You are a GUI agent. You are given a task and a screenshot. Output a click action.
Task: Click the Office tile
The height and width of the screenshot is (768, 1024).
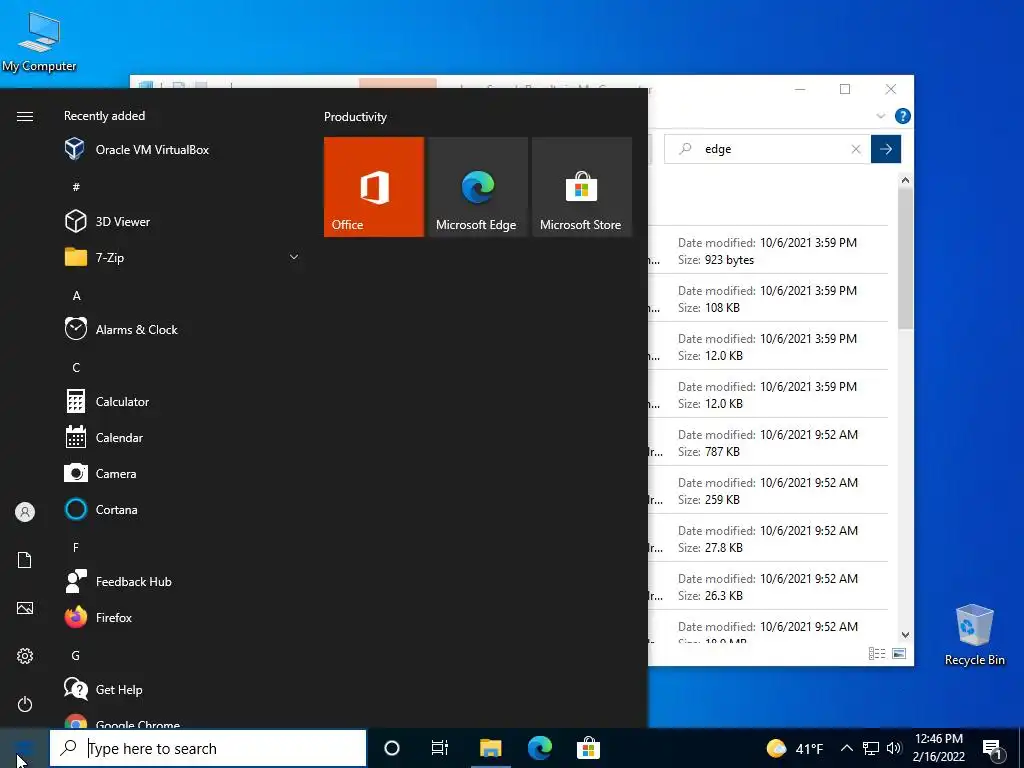(374, 187)
